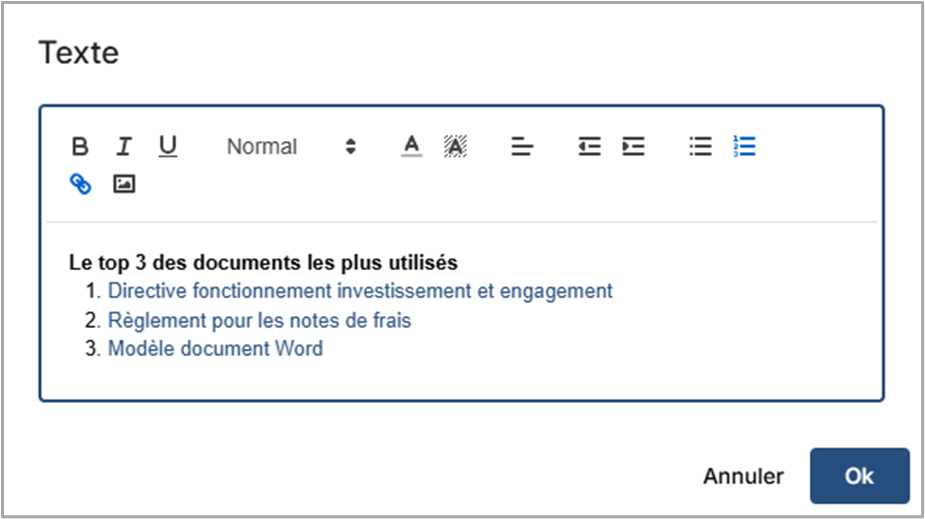Click the up-down arrows beside Normal
Image resolution: width=925 pixels, height=519 pixels.
[350, 147]
